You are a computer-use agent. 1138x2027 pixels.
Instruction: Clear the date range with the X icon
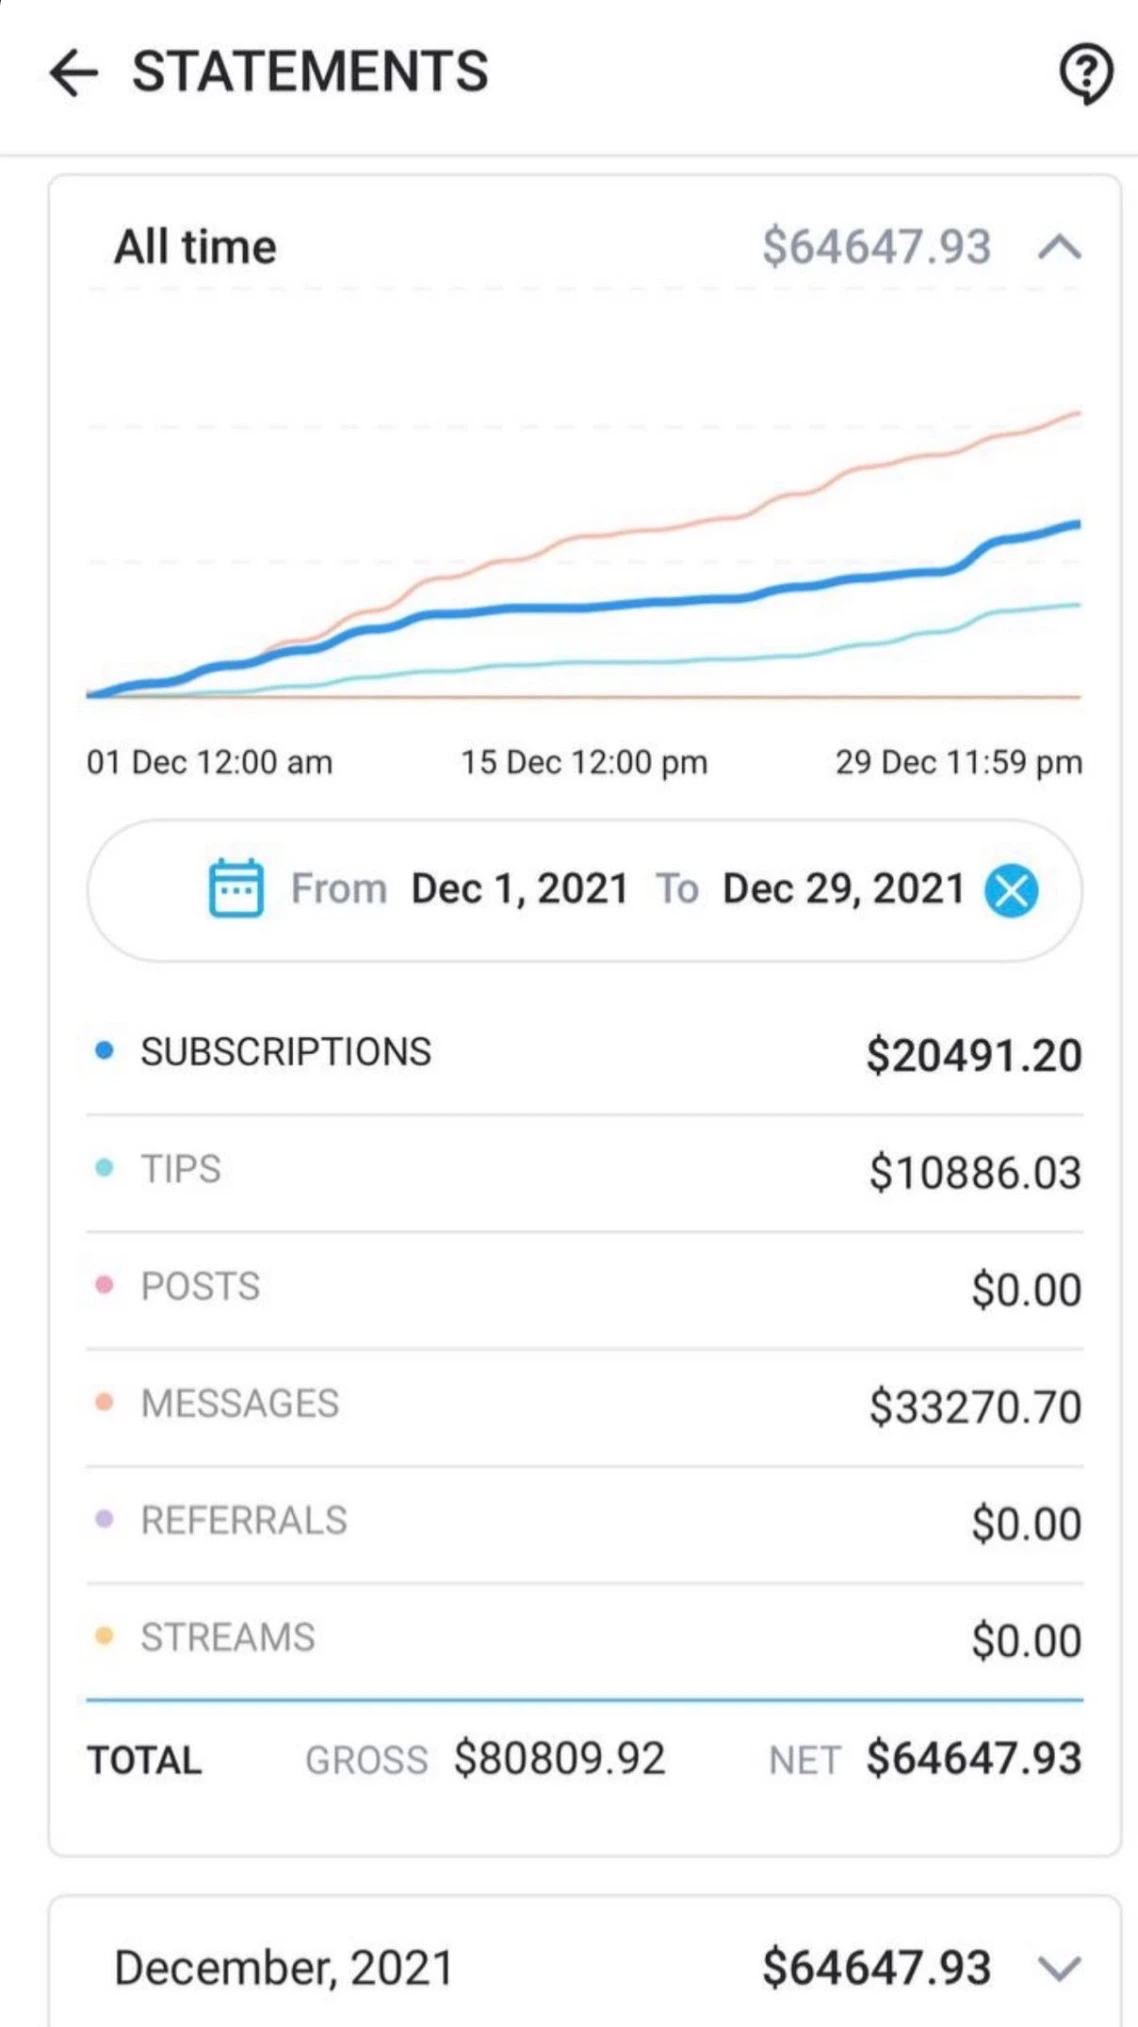pos(1011,890)
